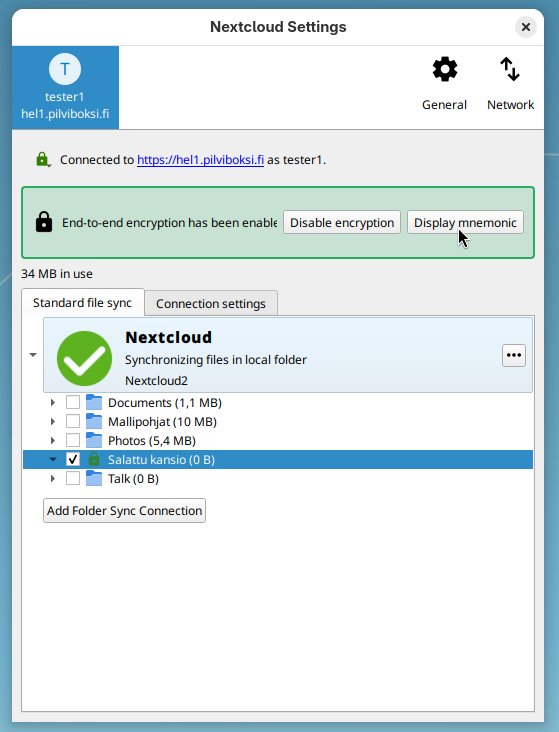
Task: Click the Documents folder icon
Action: 94,402
